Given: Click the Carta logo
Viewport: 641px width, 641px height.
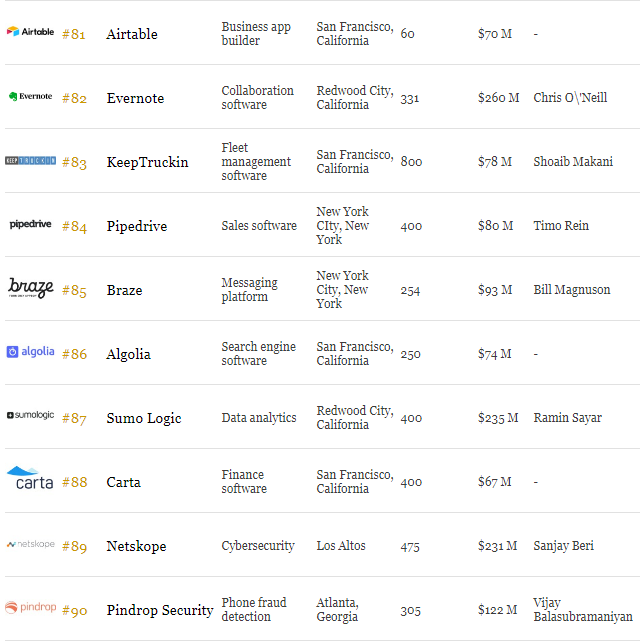Looking at the screenshot, I should (x=30, y=477).
